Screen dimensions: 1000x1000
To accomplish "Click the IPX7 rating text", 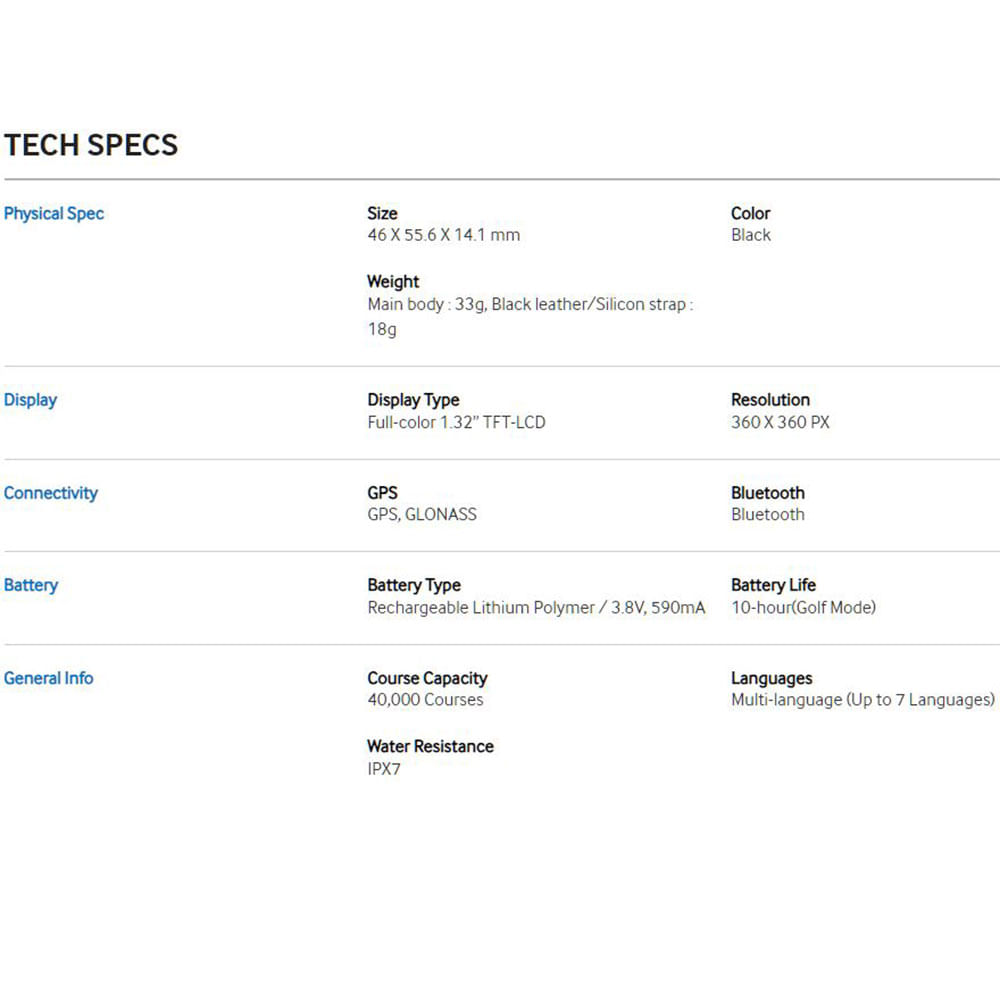I will click(x=383, y=768).
